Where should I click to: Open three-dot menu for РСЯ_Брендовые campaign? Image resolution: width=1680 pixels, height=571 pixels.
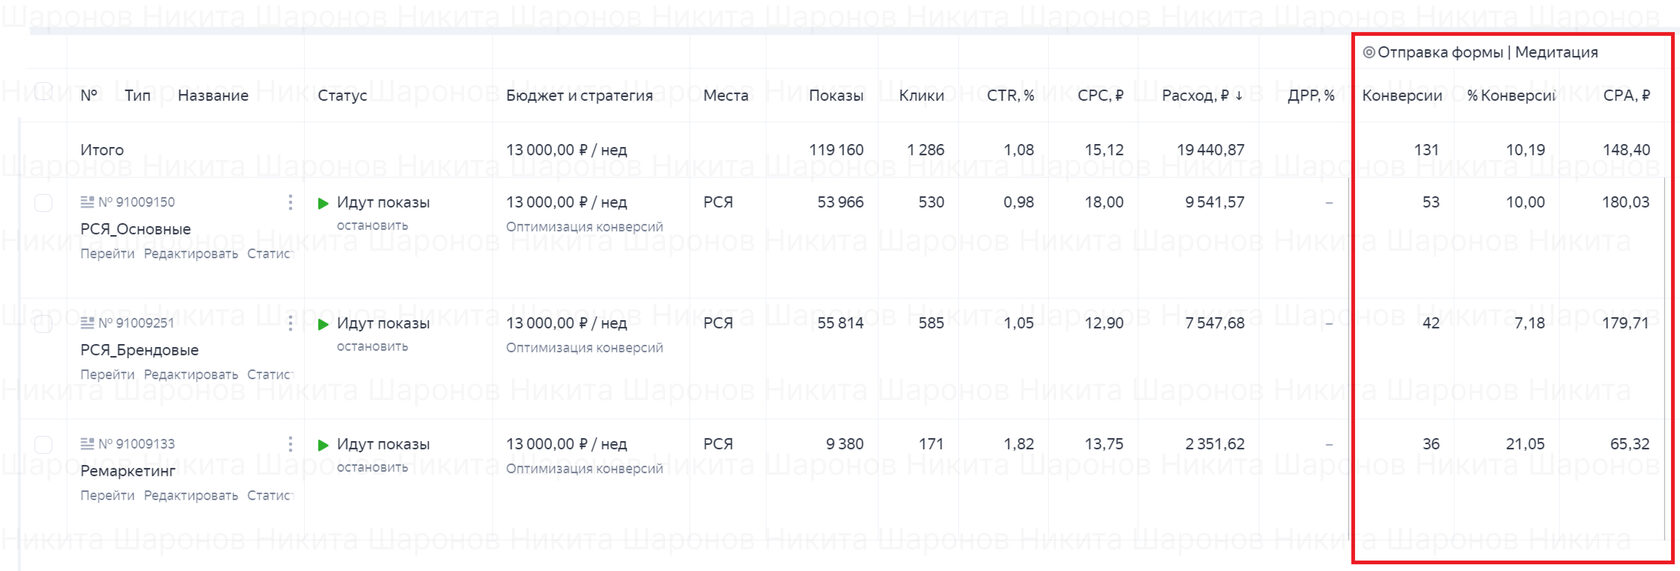tap(290, 324)
